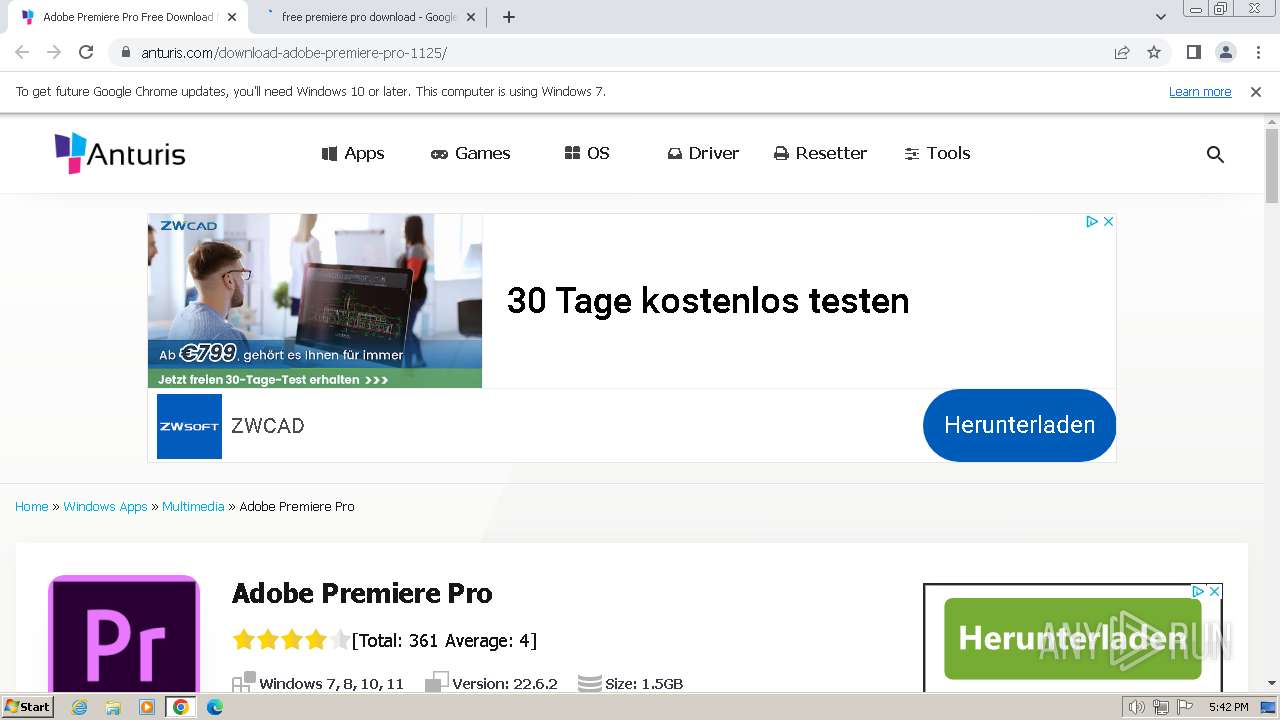
Task: Open the site search magnifier
Action: point(1215,154)
